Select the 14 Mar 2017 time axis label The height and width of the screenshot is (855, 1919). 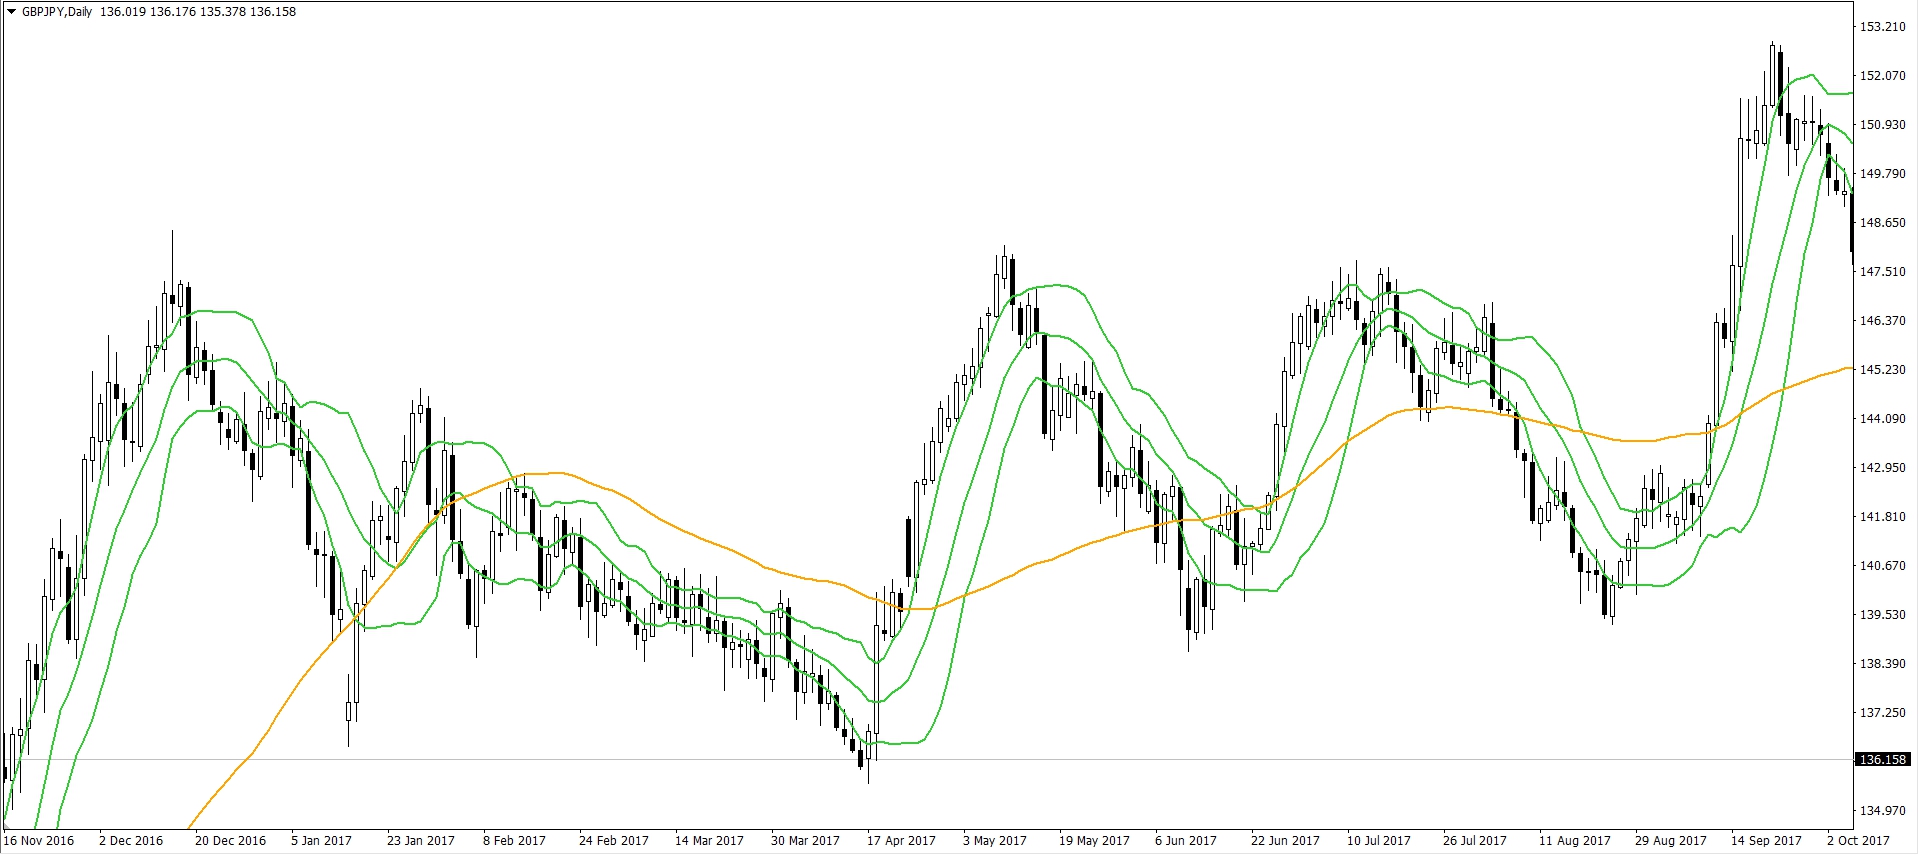(708, 841)
